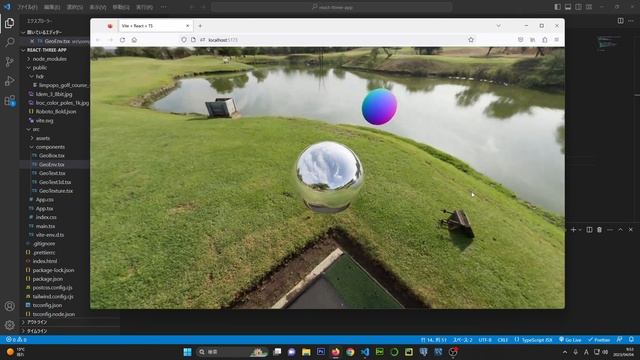The width and height of the screenshot is (640, 360).
Task: Add a new terminal in panel
Action: 573,230
